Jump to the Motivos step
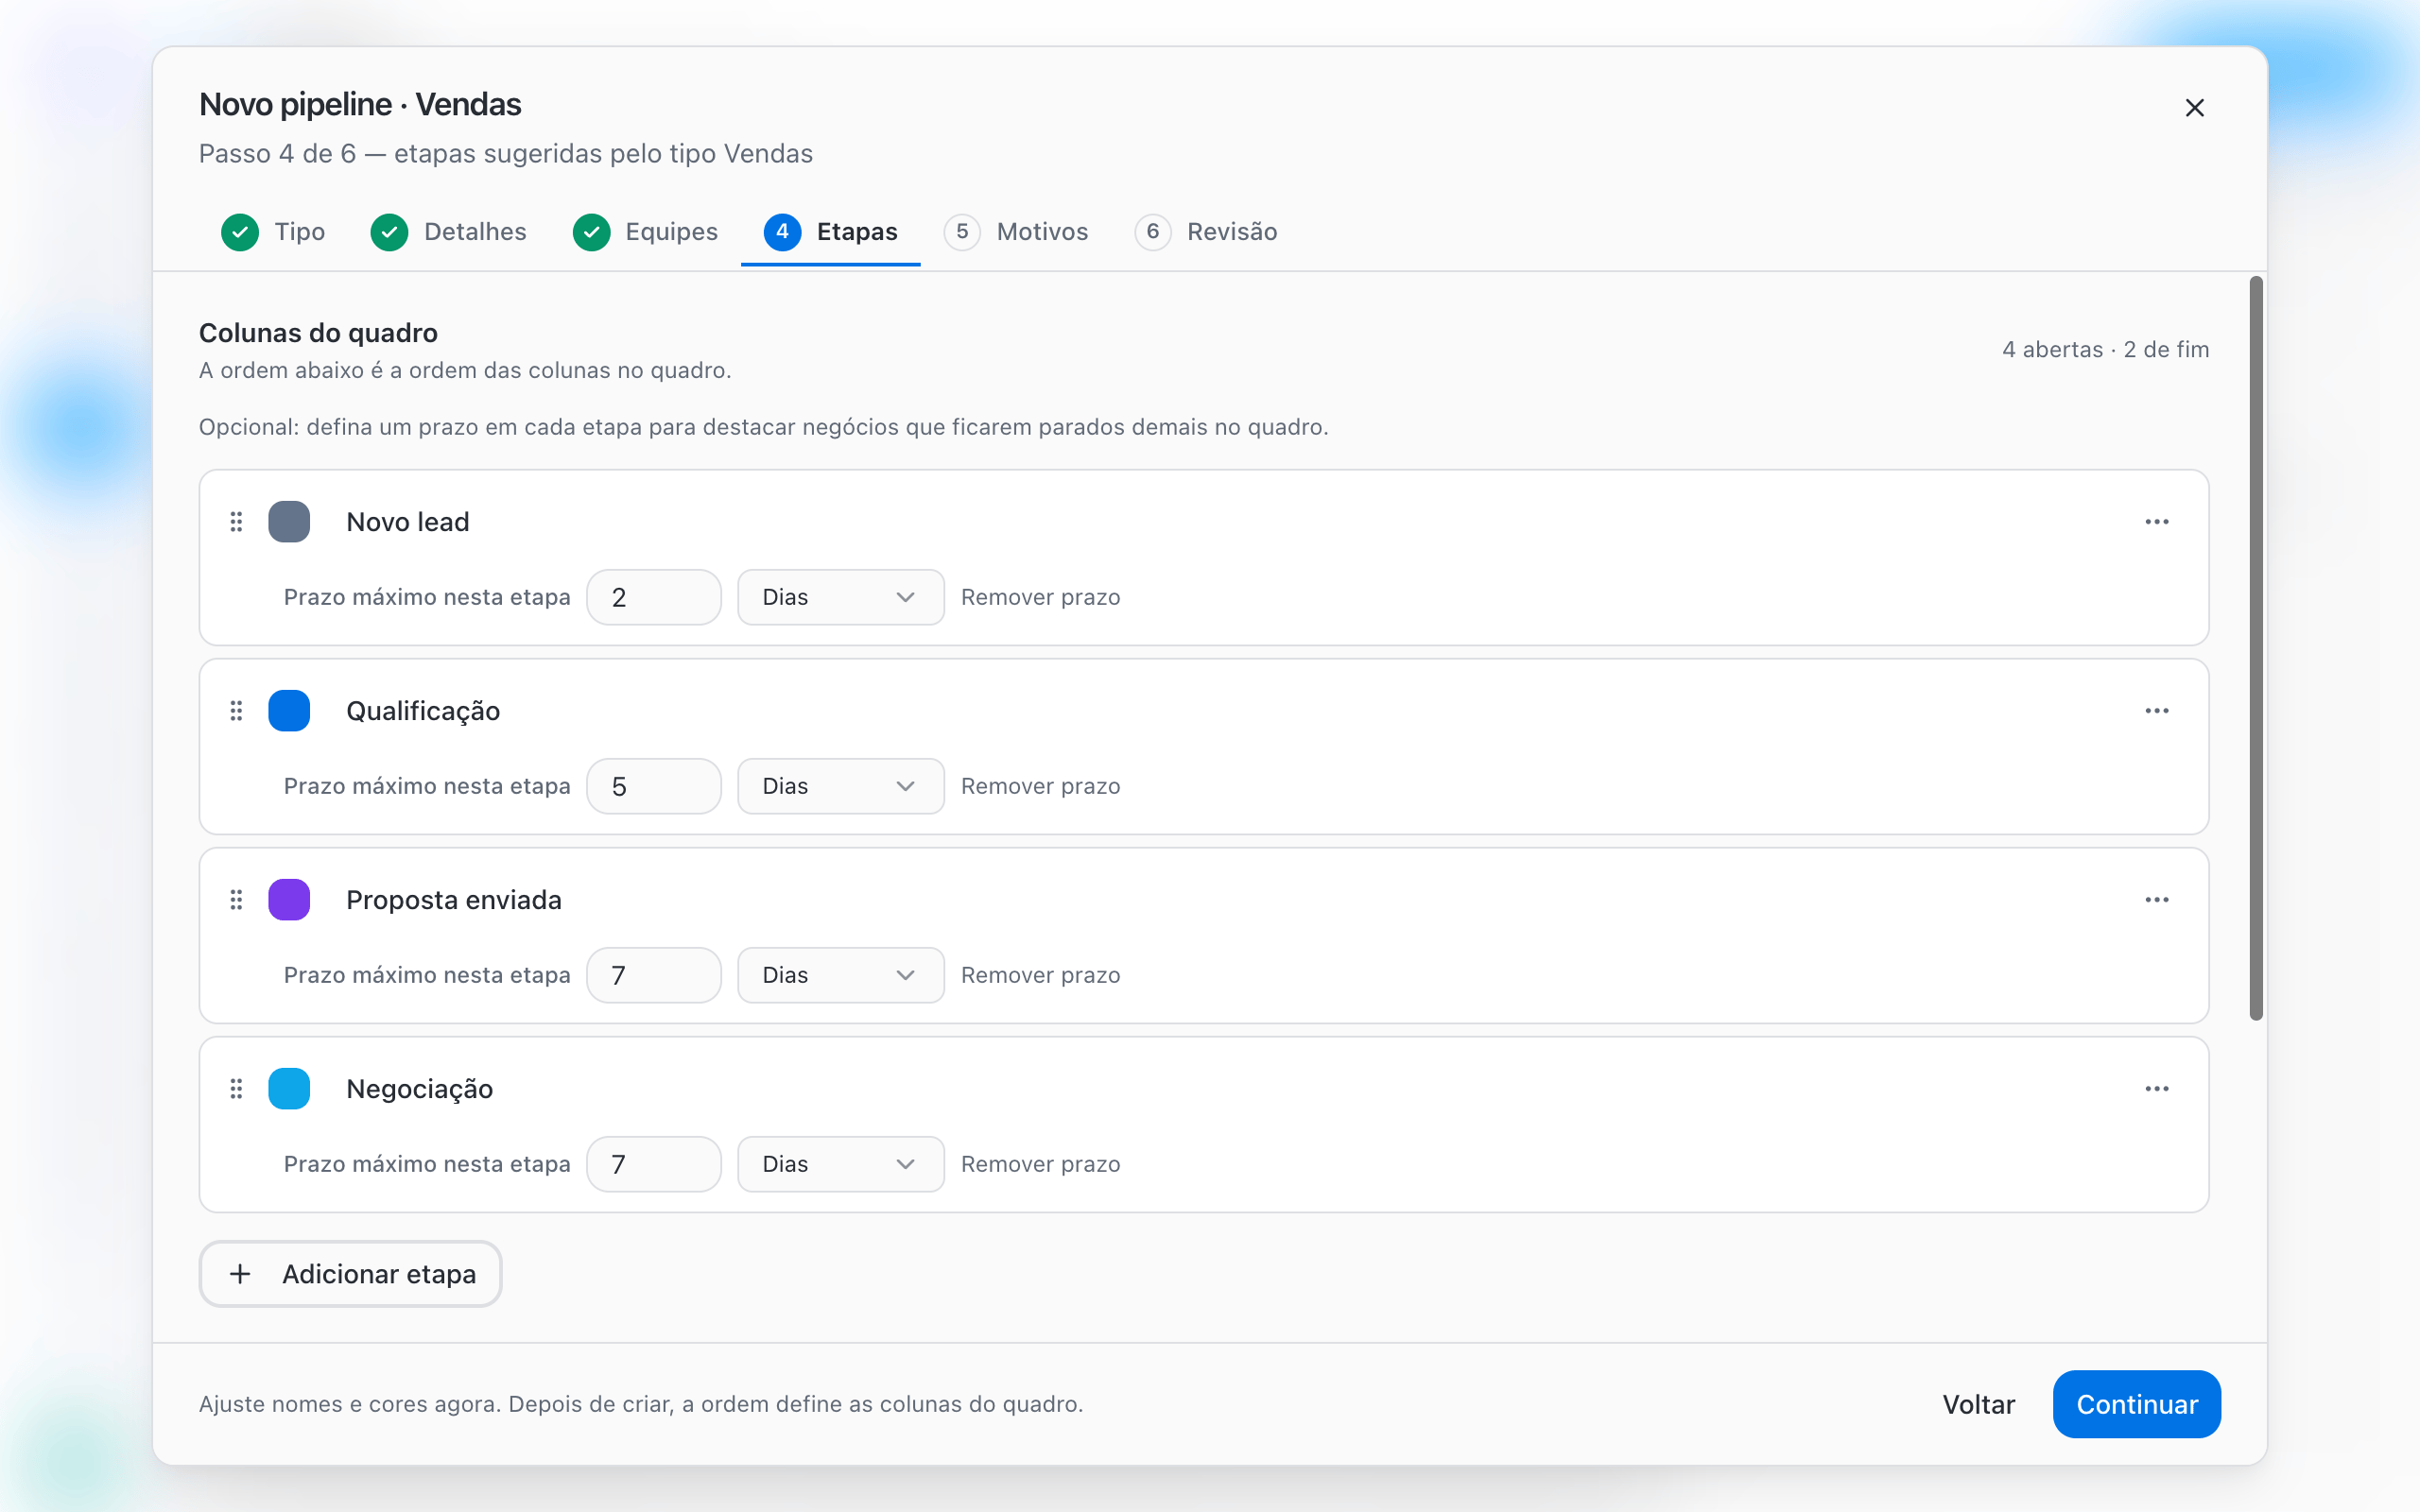 [1016, 232]
